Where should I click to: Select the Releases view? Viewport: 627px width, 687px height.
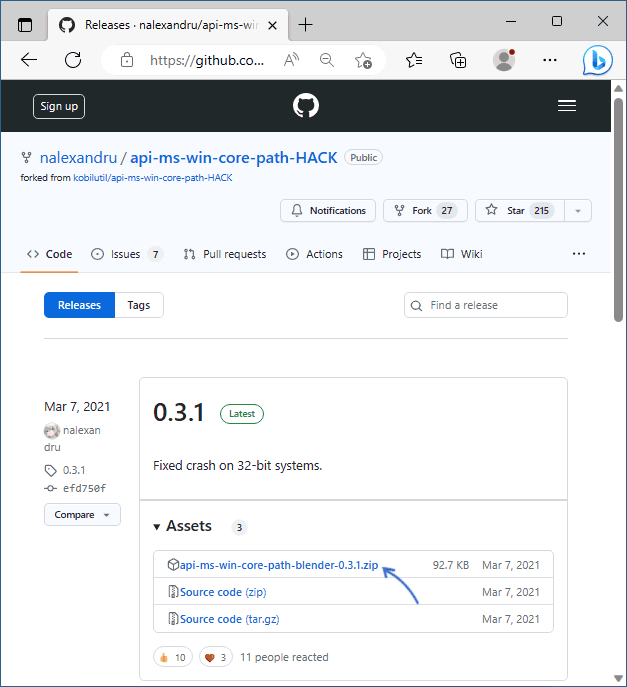pyautogui.click(x=79, y=305)
